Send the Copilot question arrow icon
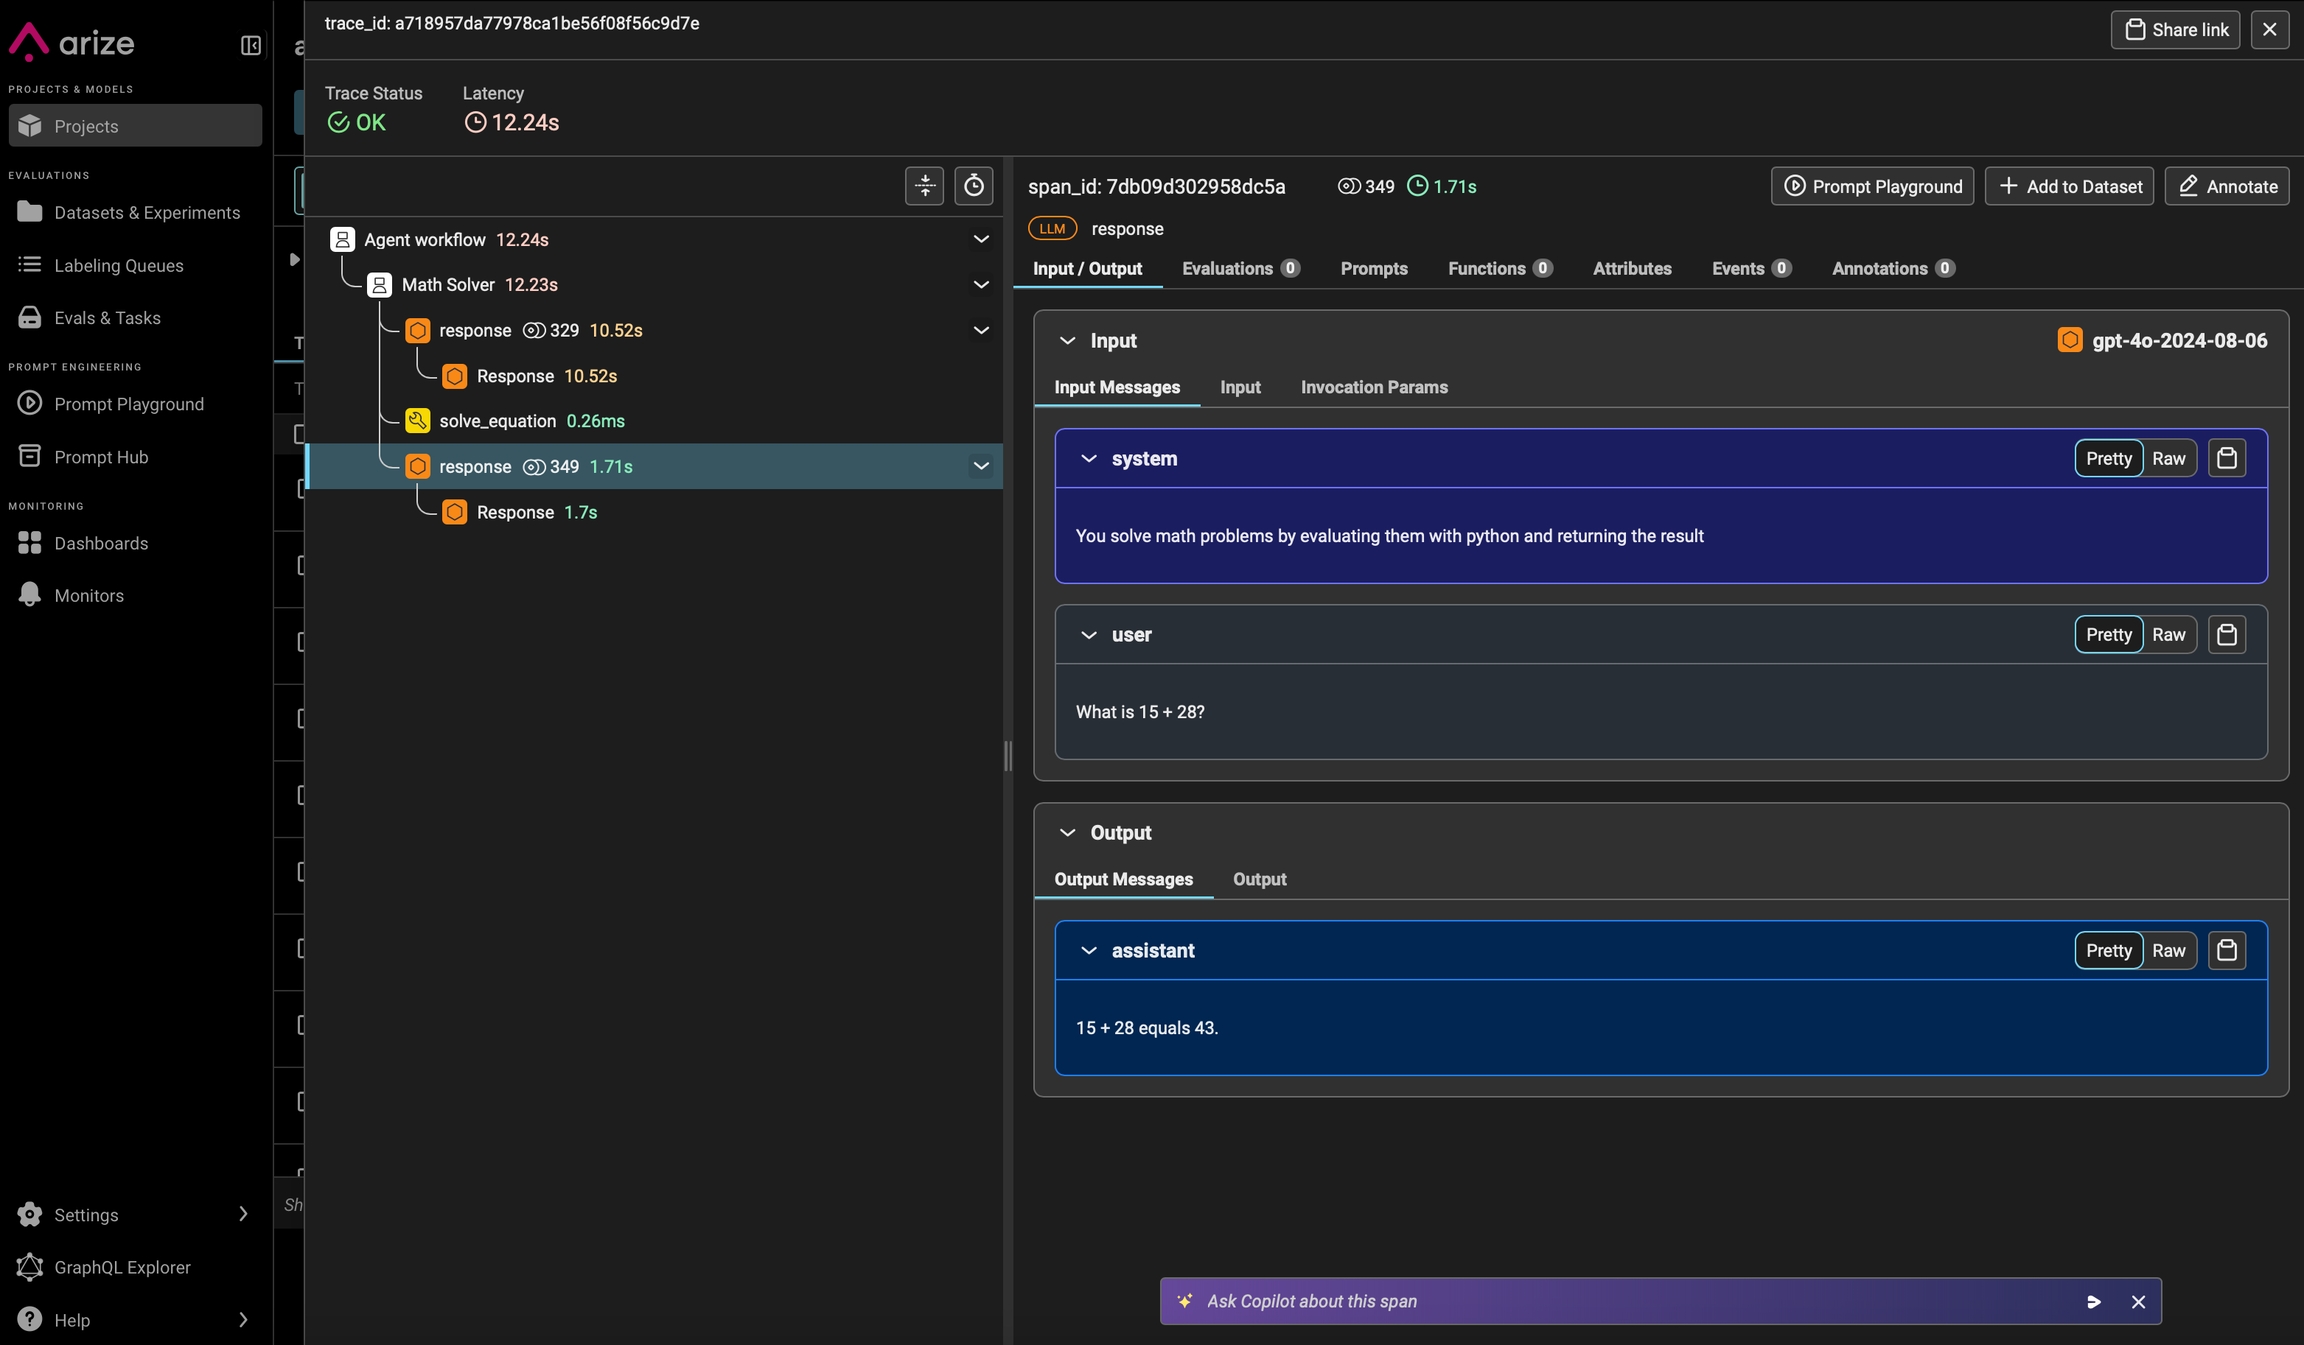2304x1345 pixels. tap(2093, 1301)
